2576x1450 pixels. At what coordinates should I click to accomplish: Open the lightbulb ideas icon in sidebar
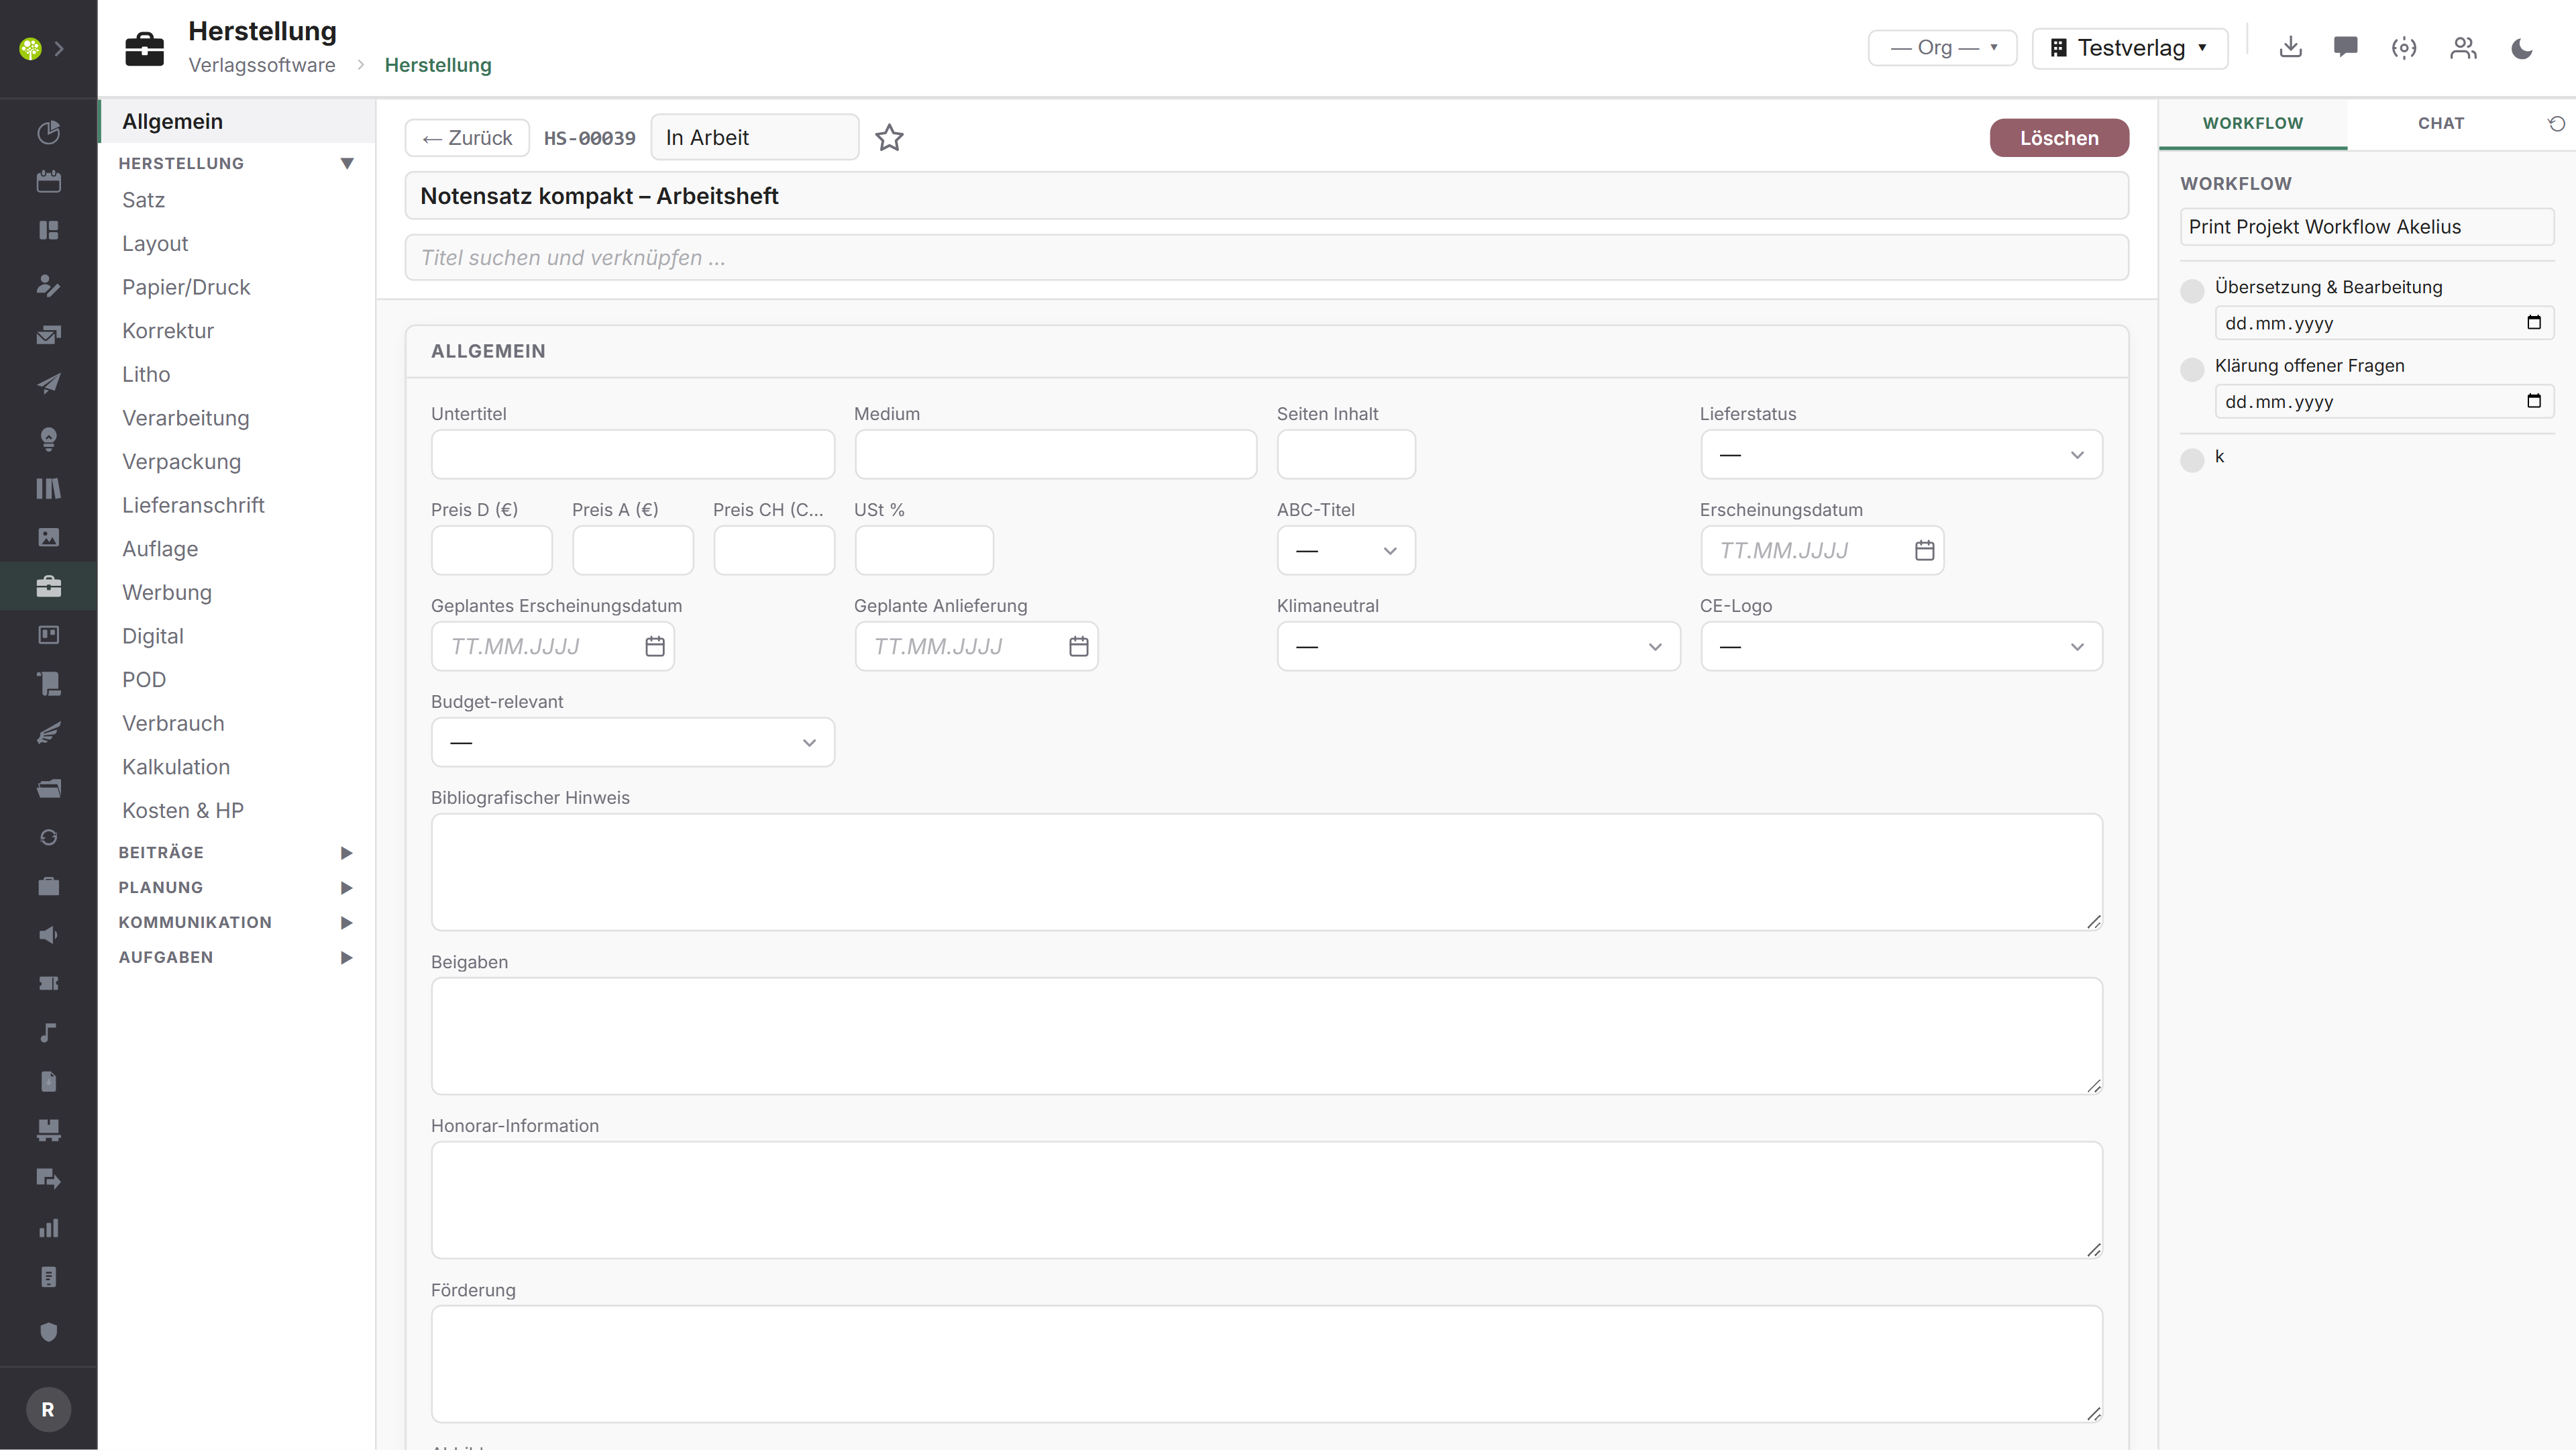(x=48, y=439)
